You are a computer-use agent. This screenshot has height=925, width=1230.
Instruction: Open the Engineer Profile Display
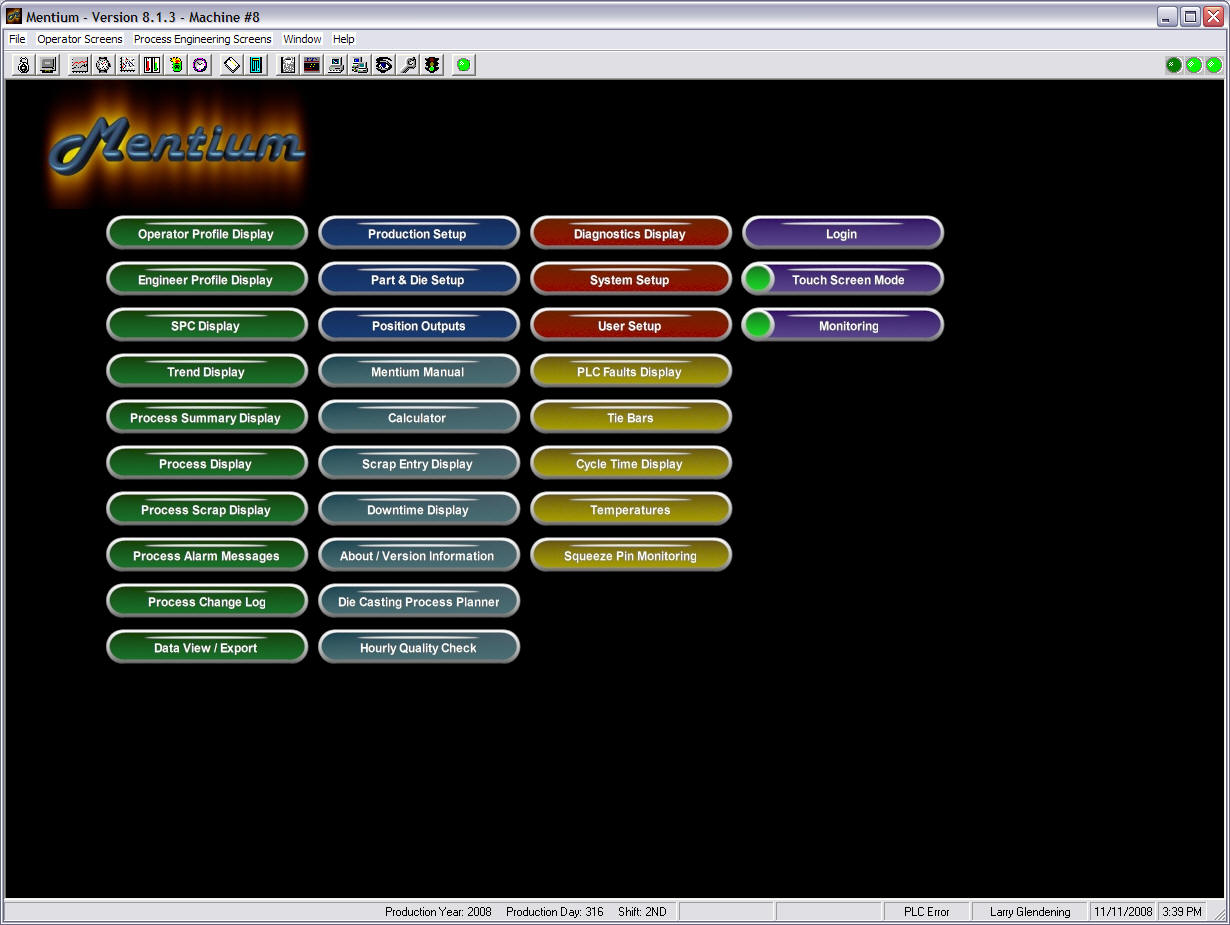pyautogui.click(x=207, y=279)
